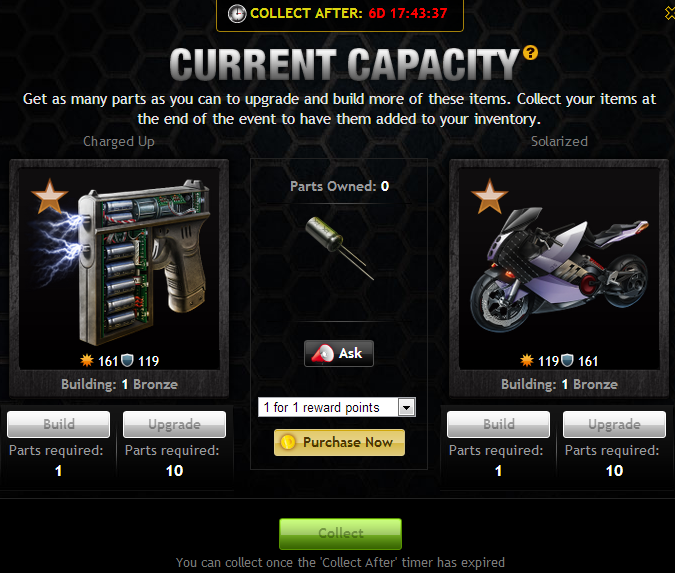
Task: Click the defense shield icon under Solarized
Action: click(568, 360)
